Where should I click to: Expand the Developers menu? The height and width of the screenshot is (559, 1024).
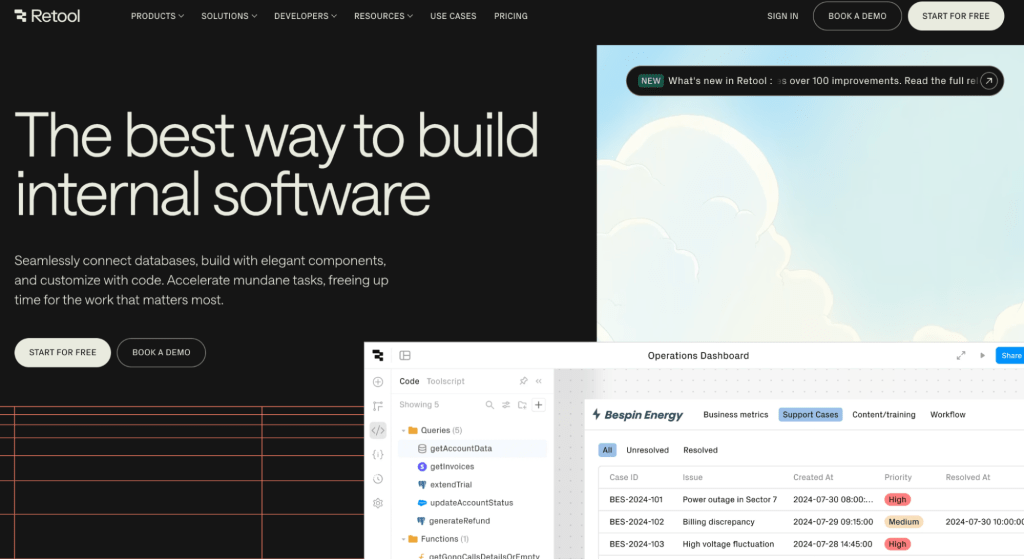click(306, 16)
